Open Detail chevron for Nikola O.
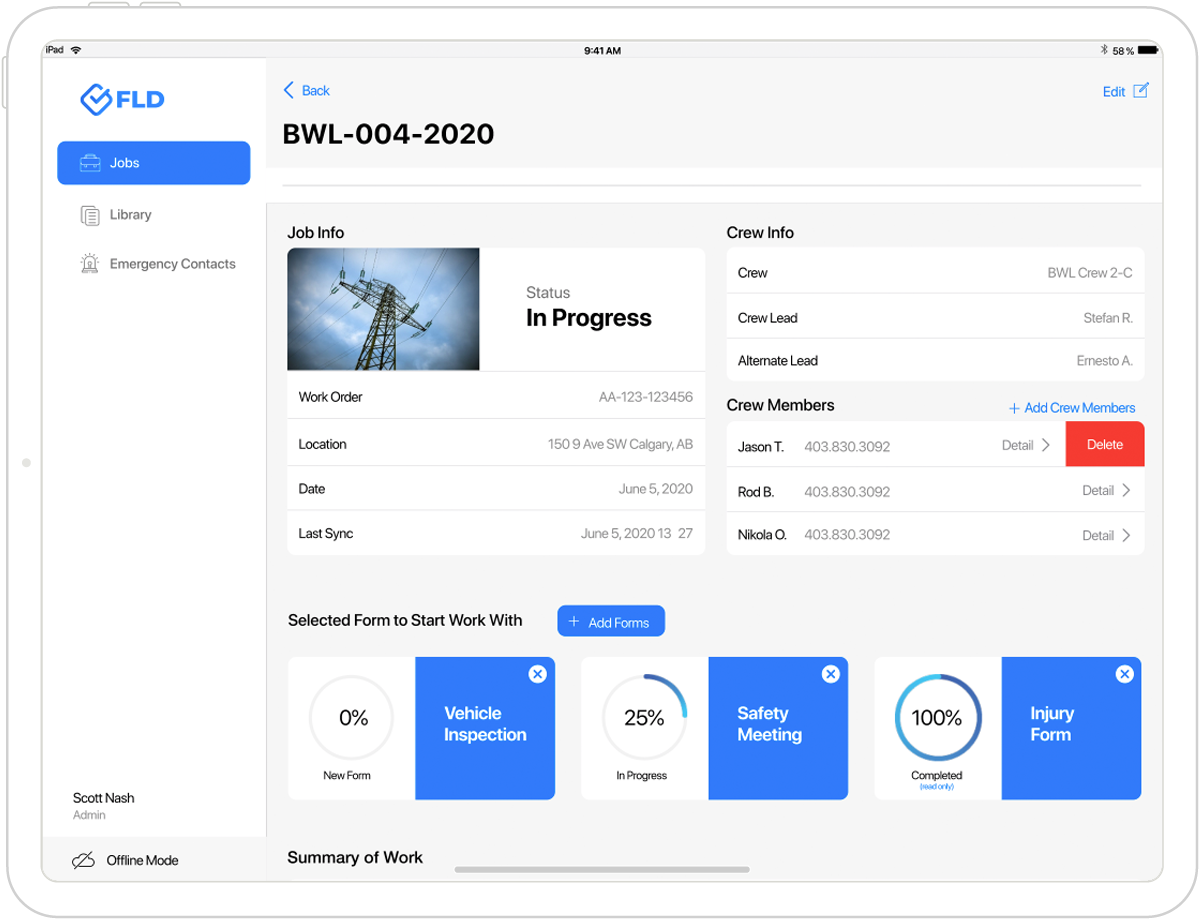1200x920 pixels. (1105, 535)
